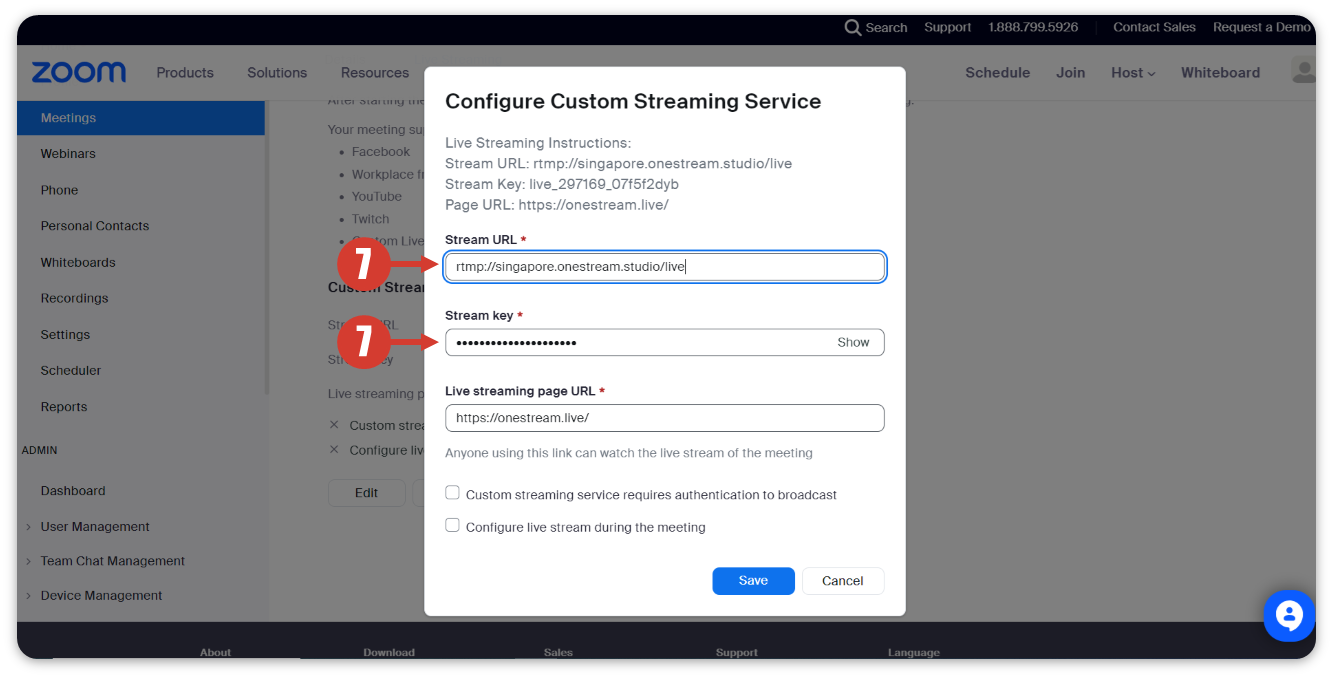
Task: Cancel the streaming service dialog
Action: [842, 581]
